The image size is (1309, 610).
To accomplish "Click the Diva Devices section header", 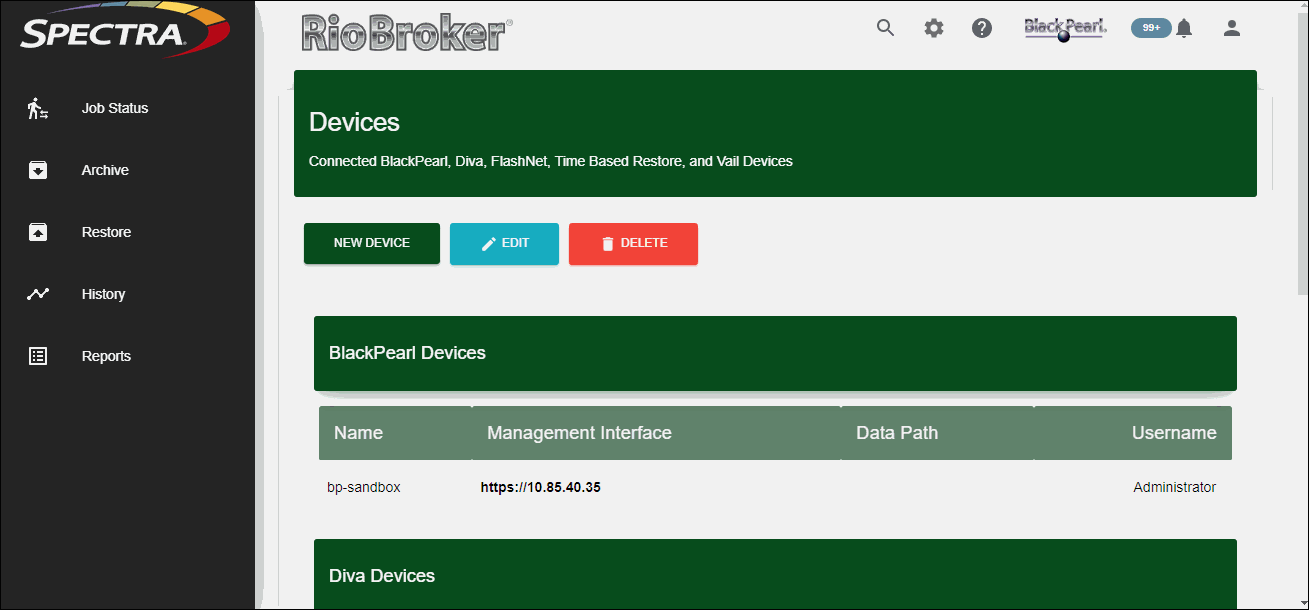I will pos(775,574).
